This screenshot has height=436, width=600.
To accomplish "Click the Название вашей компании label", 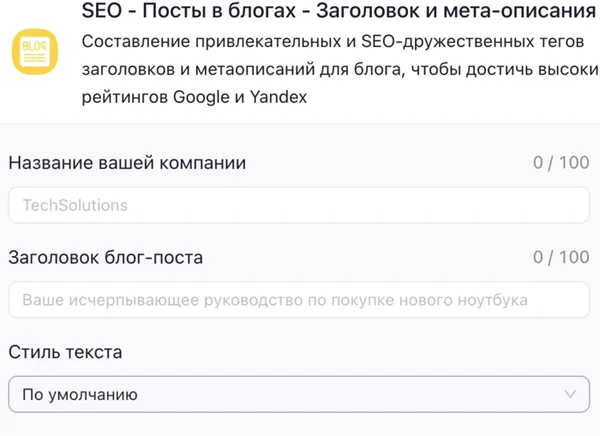I will click(x=127, y=163).
